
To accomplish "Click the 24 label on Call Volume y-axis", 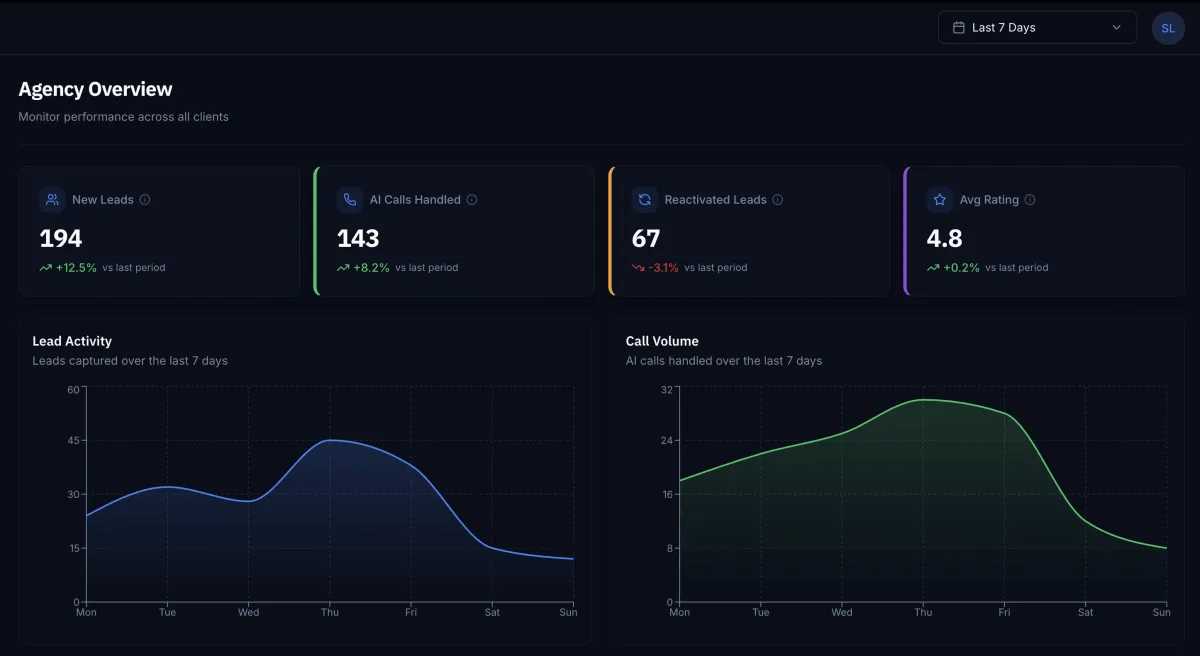I will [667, 440].
